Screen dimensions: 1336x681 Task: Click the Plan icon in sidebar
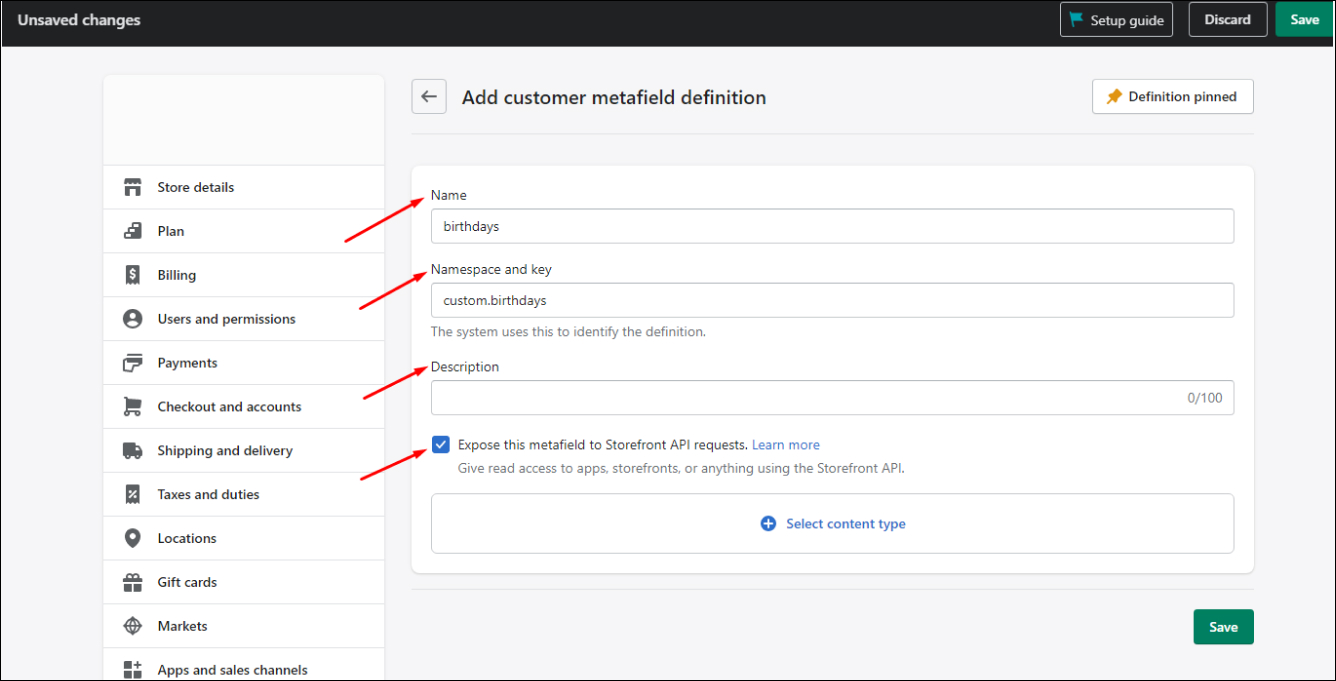tap(132, 231)
